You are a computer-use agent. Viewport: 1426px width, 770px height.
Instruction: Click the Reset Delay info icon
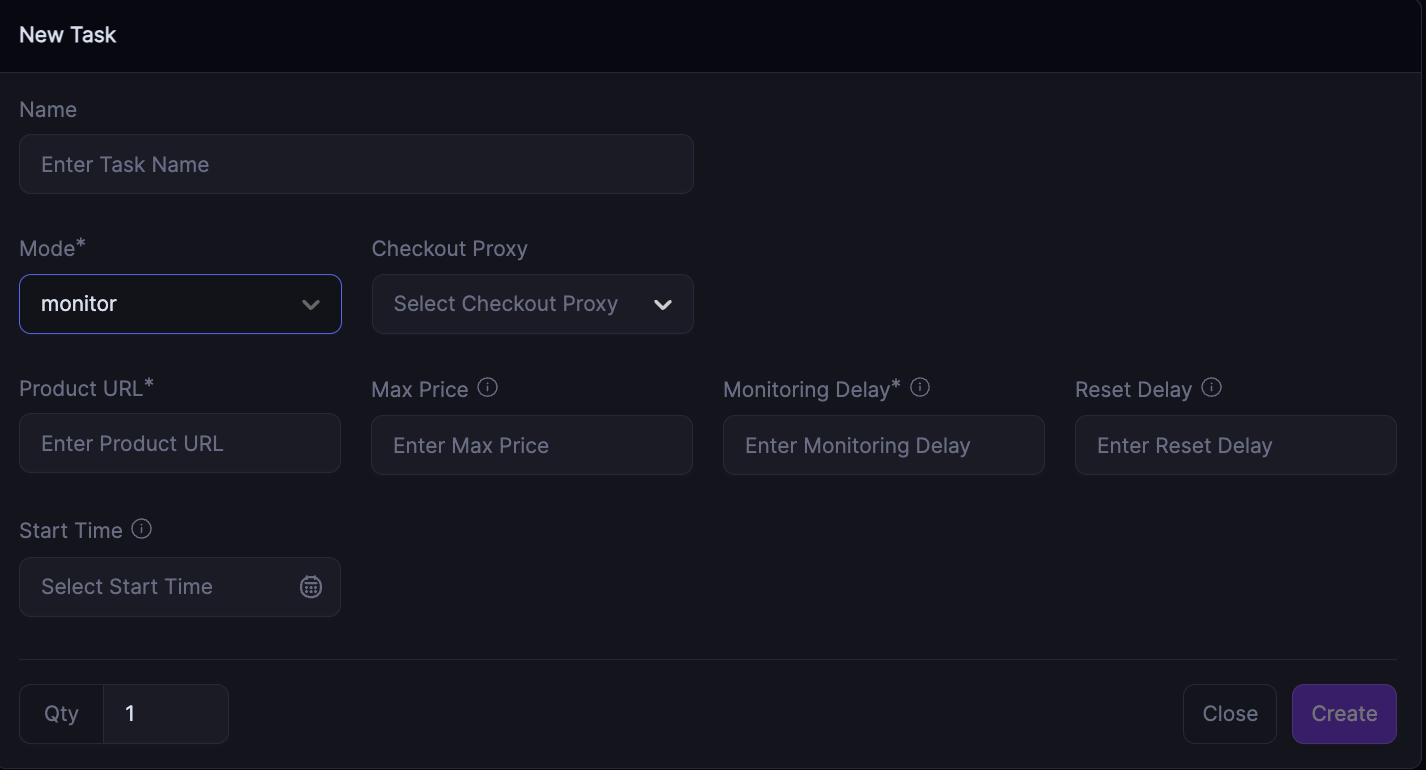point(1211,388)
